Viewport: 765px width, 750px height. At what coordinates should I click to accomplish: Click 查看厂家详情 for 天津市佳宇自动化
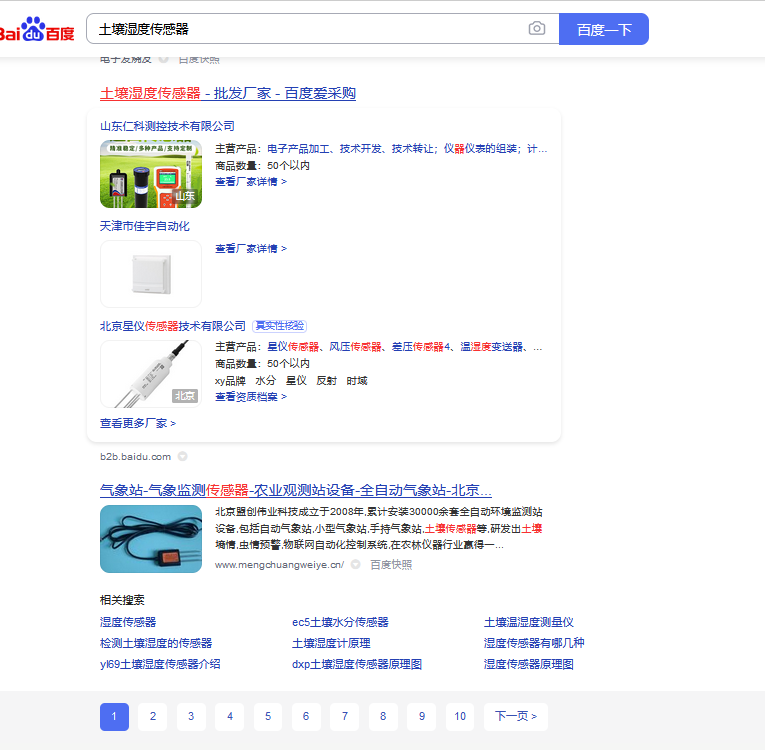(251, 248)
